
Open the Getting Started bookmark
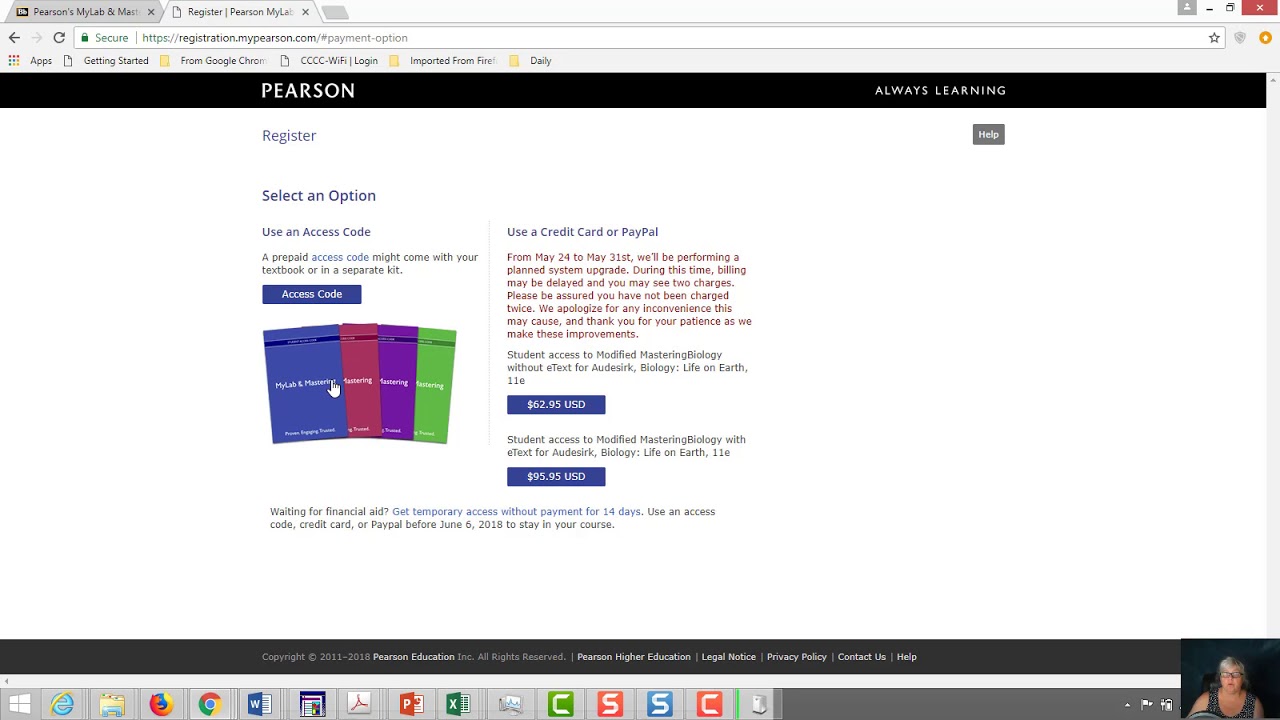click(105, 61)
